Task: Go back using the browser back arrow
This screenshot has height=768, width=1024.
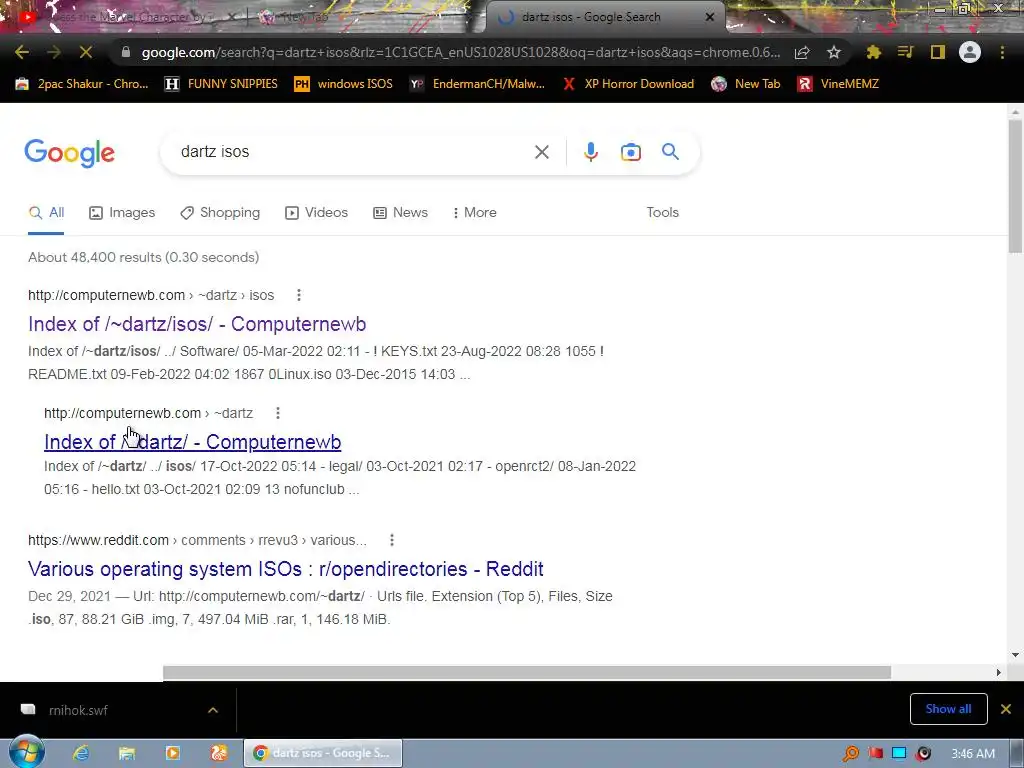Action: pyautogui.click(x=22, y=52)
